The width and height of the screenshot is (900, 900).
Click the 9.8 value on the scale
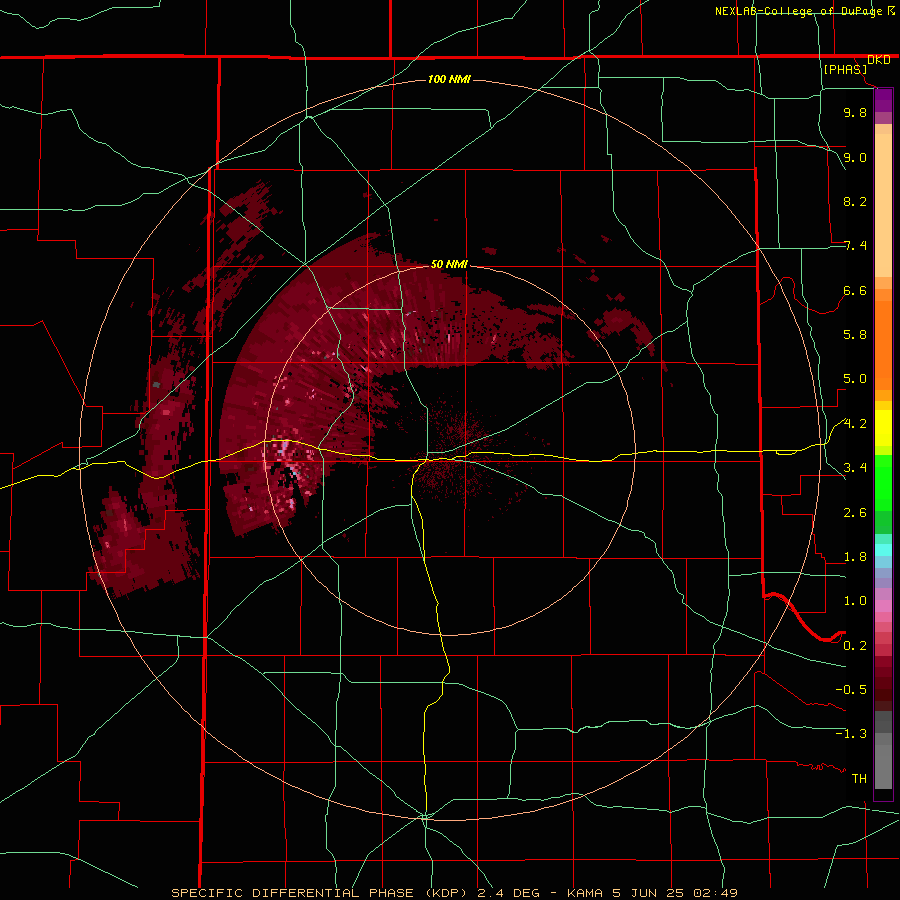(x=855, y=112)
